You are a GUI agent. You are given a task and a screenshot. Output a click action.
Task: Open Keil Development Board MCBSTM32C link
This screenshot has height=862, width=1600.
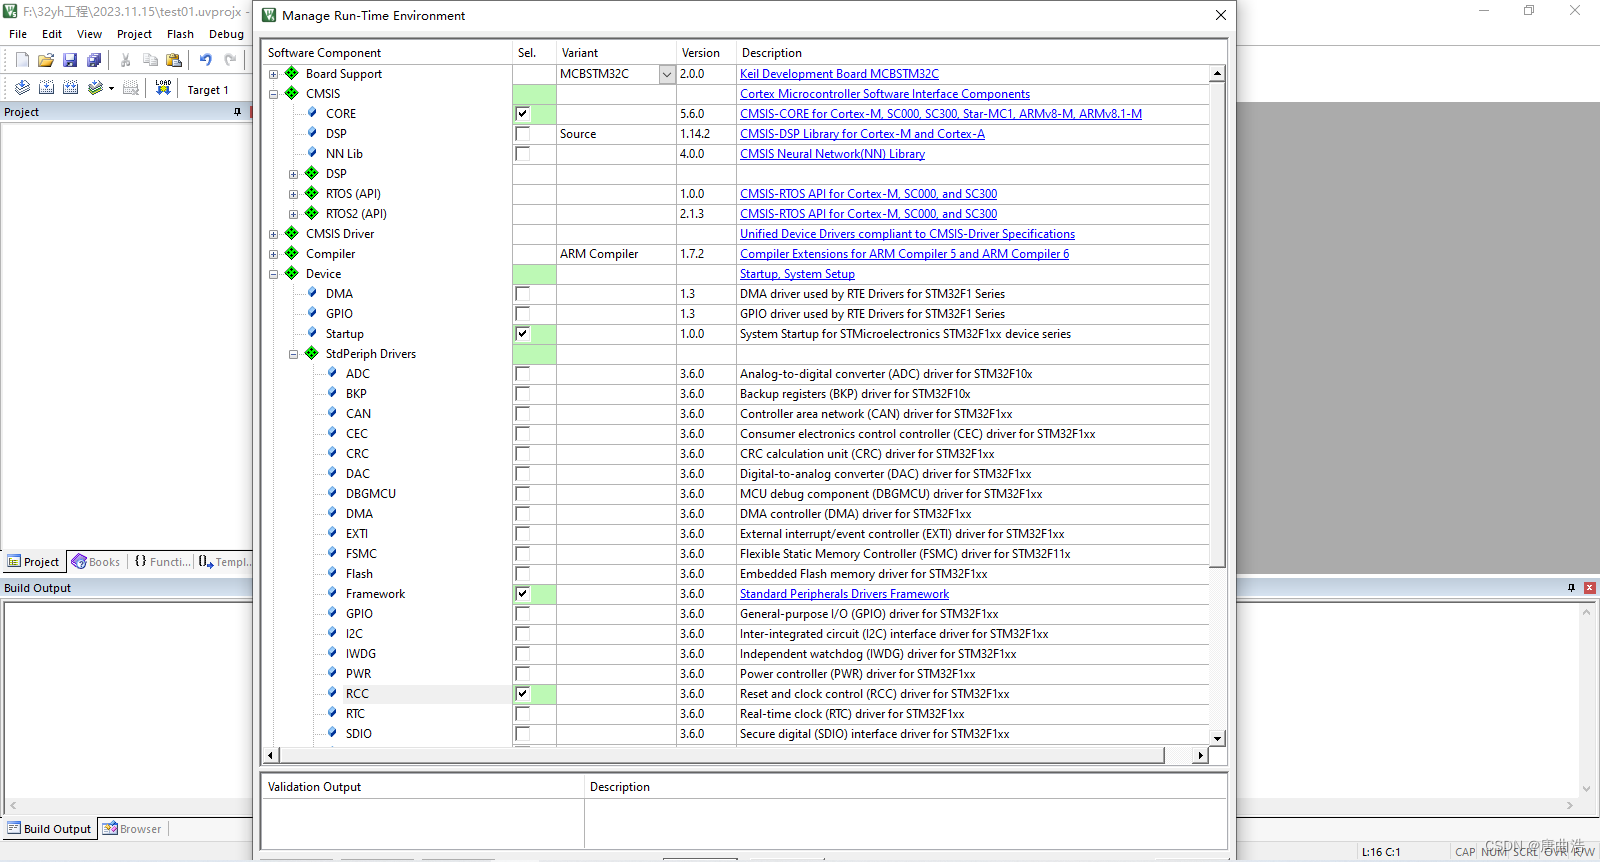(839, 74)
